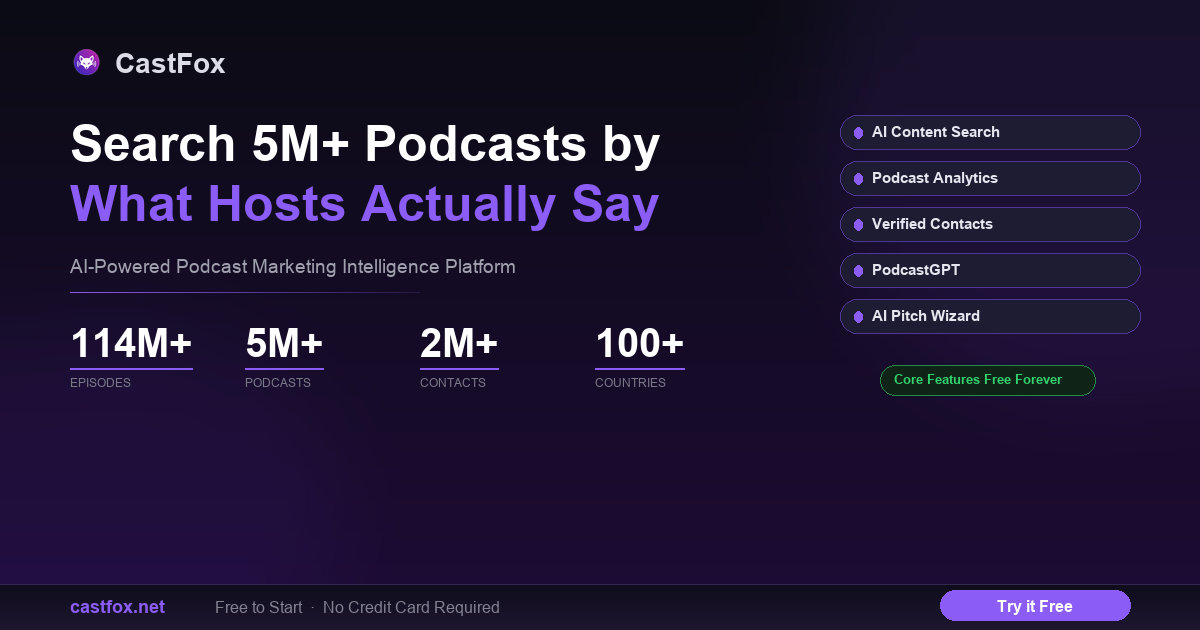Click the bullet icon beside Verified Contacts
Viewport: 1200px width, 630px height.
pyautogui.click(x=858, y=225)
